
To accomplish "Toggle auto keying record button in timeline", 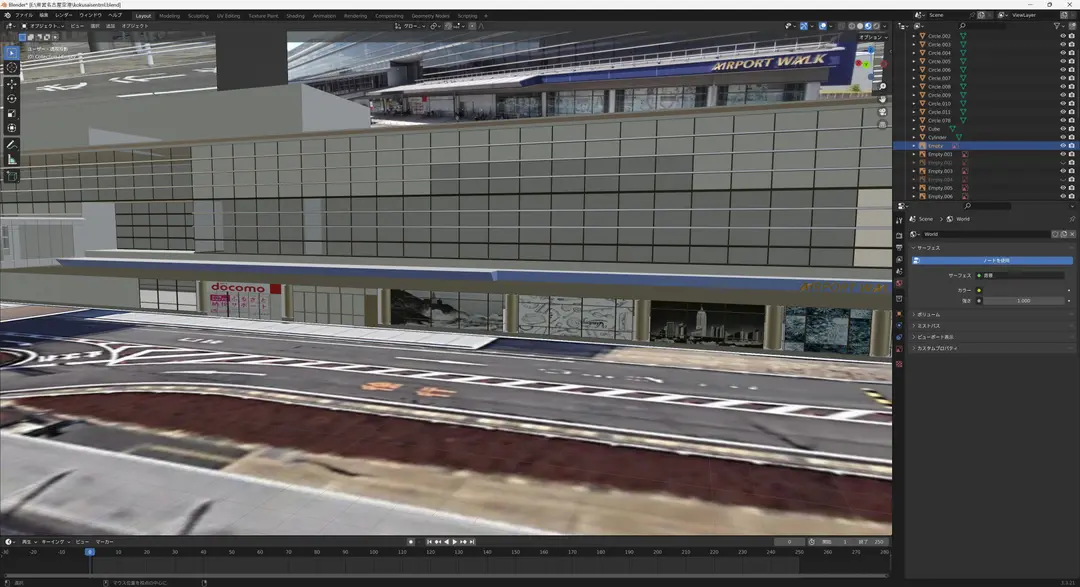I will coord(411,542).
